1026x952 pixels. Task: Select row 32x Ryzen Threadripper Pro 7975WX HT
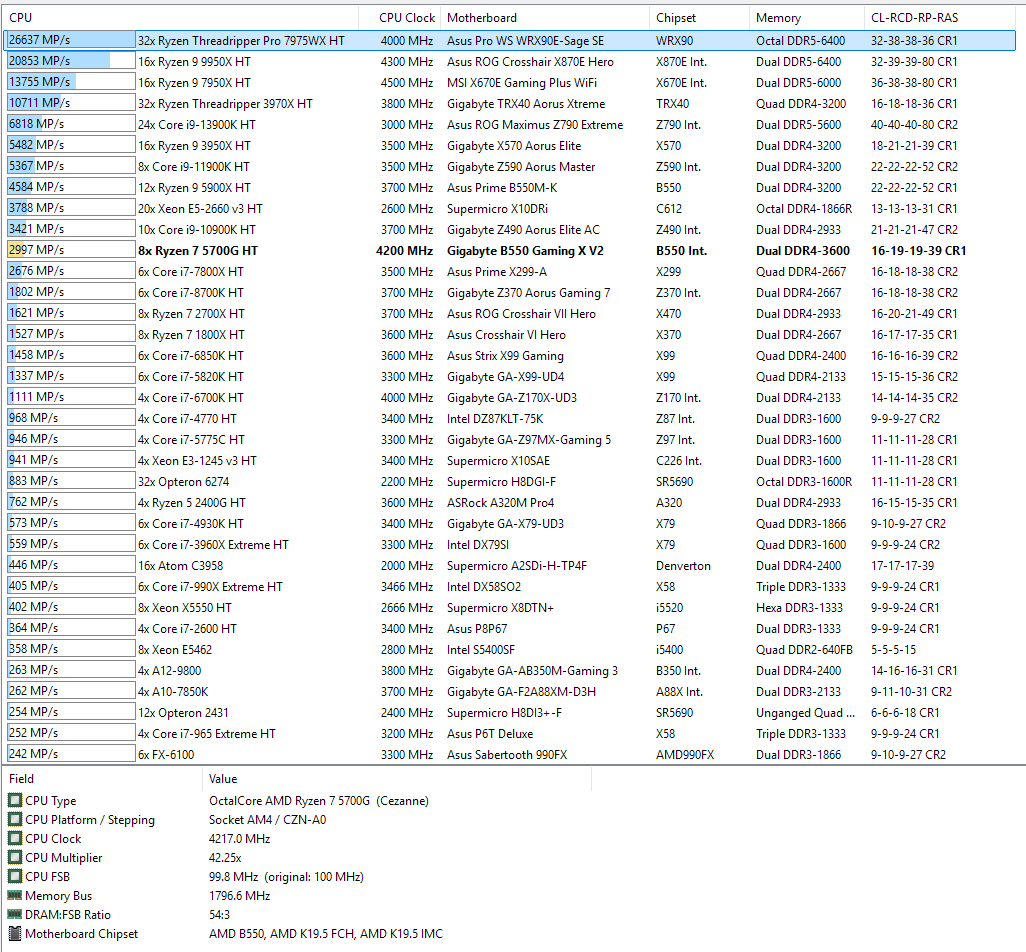(x=509, y=41)
